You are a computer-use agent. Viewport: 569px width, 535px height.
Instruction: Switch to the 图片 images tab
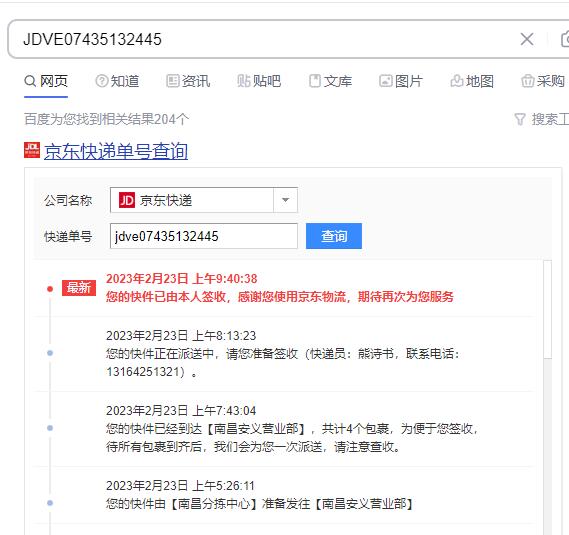point(401,81)
